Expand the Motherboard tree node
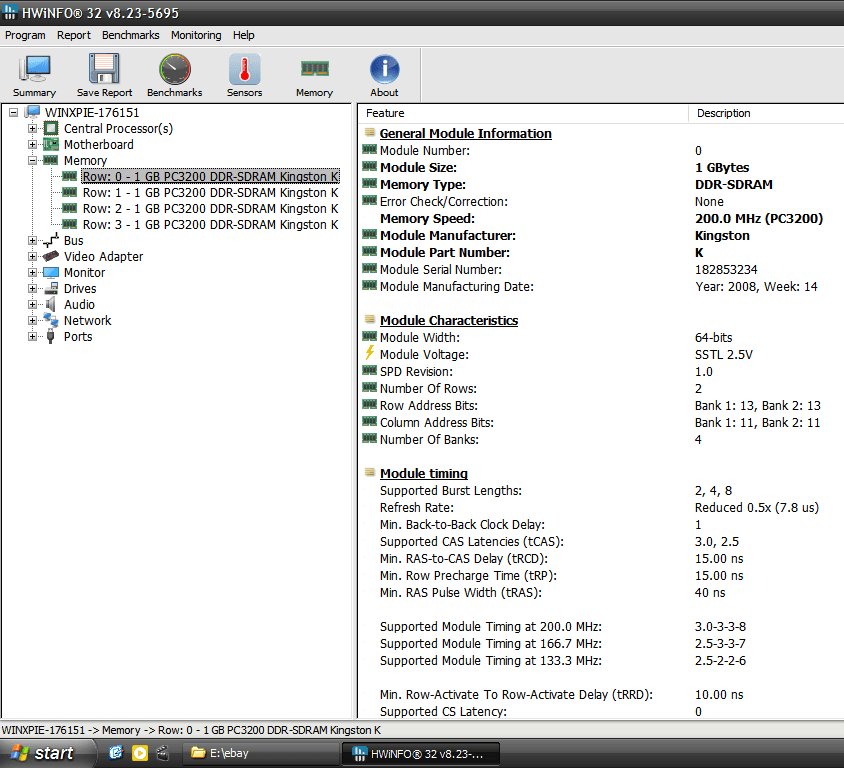The width and height of the screenshot is (844, 768). [33, 145]
